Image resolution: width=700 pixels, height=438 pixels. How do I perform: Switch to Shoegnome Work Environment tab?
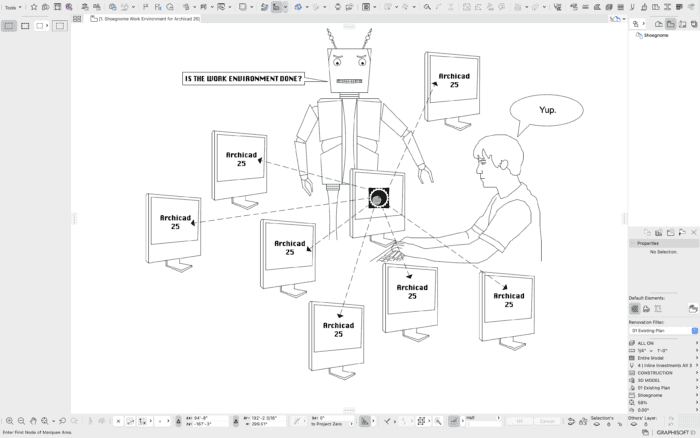[145, 19]
